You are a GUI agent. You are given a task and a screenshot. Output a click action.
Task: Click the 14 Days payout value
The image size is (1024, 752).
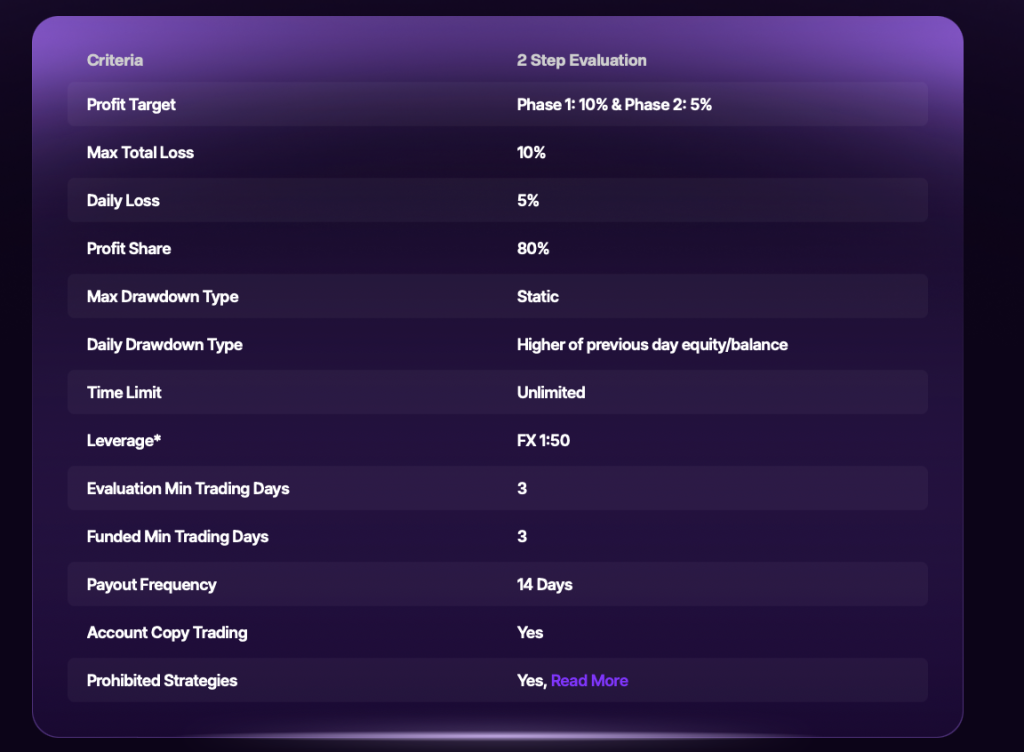pyautogui.click(x=545, y=584)
